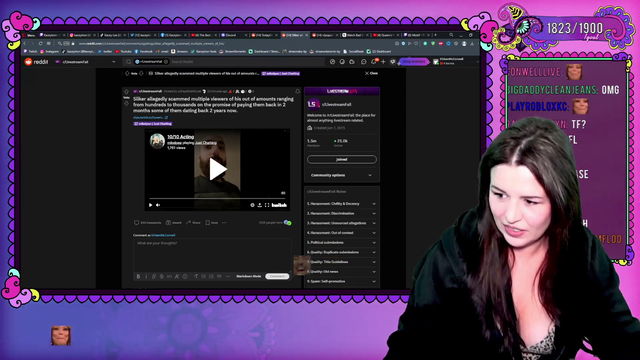Toggle superscript in comment editor

click(x=177, y=277)
